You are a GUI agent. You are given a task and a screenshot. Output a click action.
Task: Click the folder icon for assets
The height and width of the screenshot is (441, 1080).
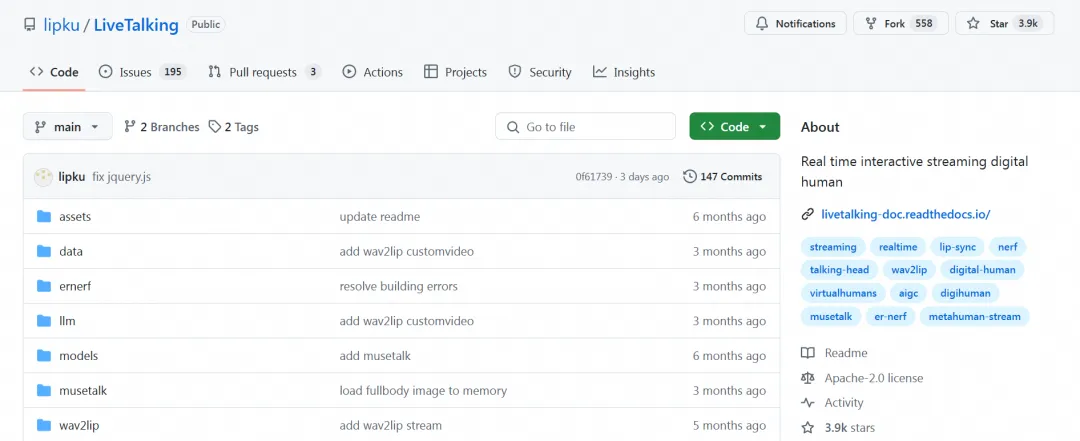44,216
